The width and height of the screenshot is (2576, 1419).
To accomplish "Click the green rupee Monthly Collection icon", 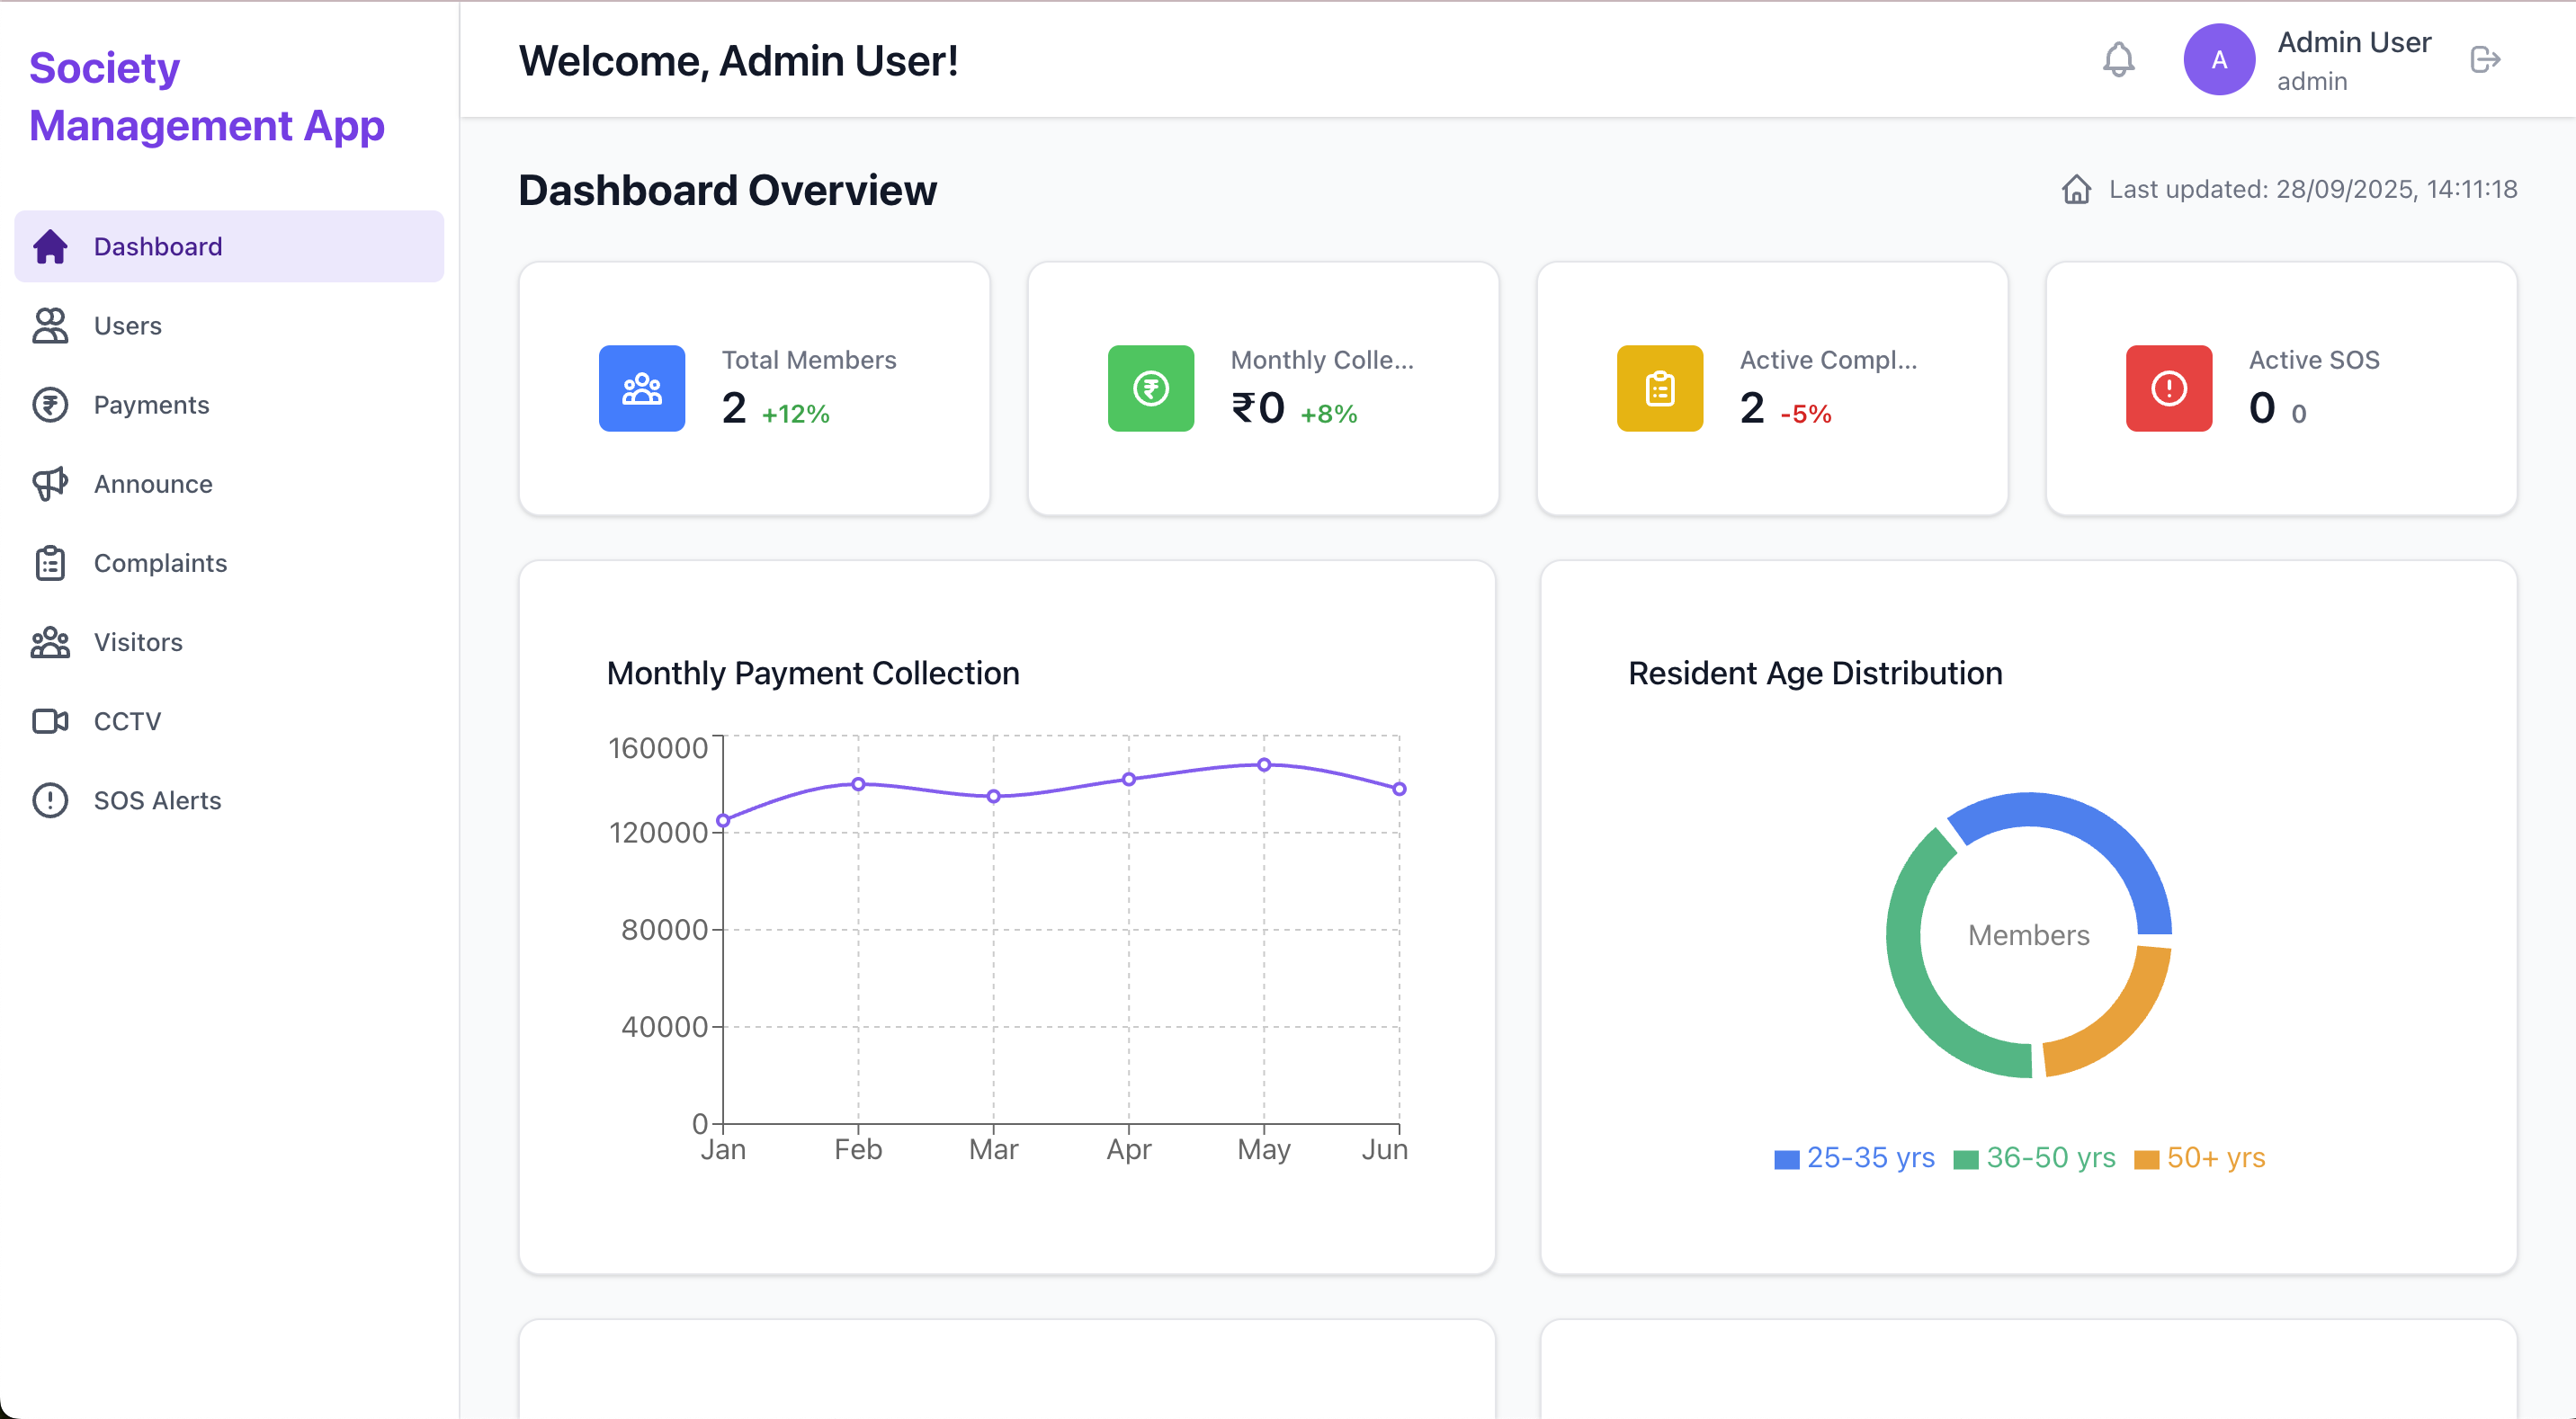I will click(x=1150, y=388).
